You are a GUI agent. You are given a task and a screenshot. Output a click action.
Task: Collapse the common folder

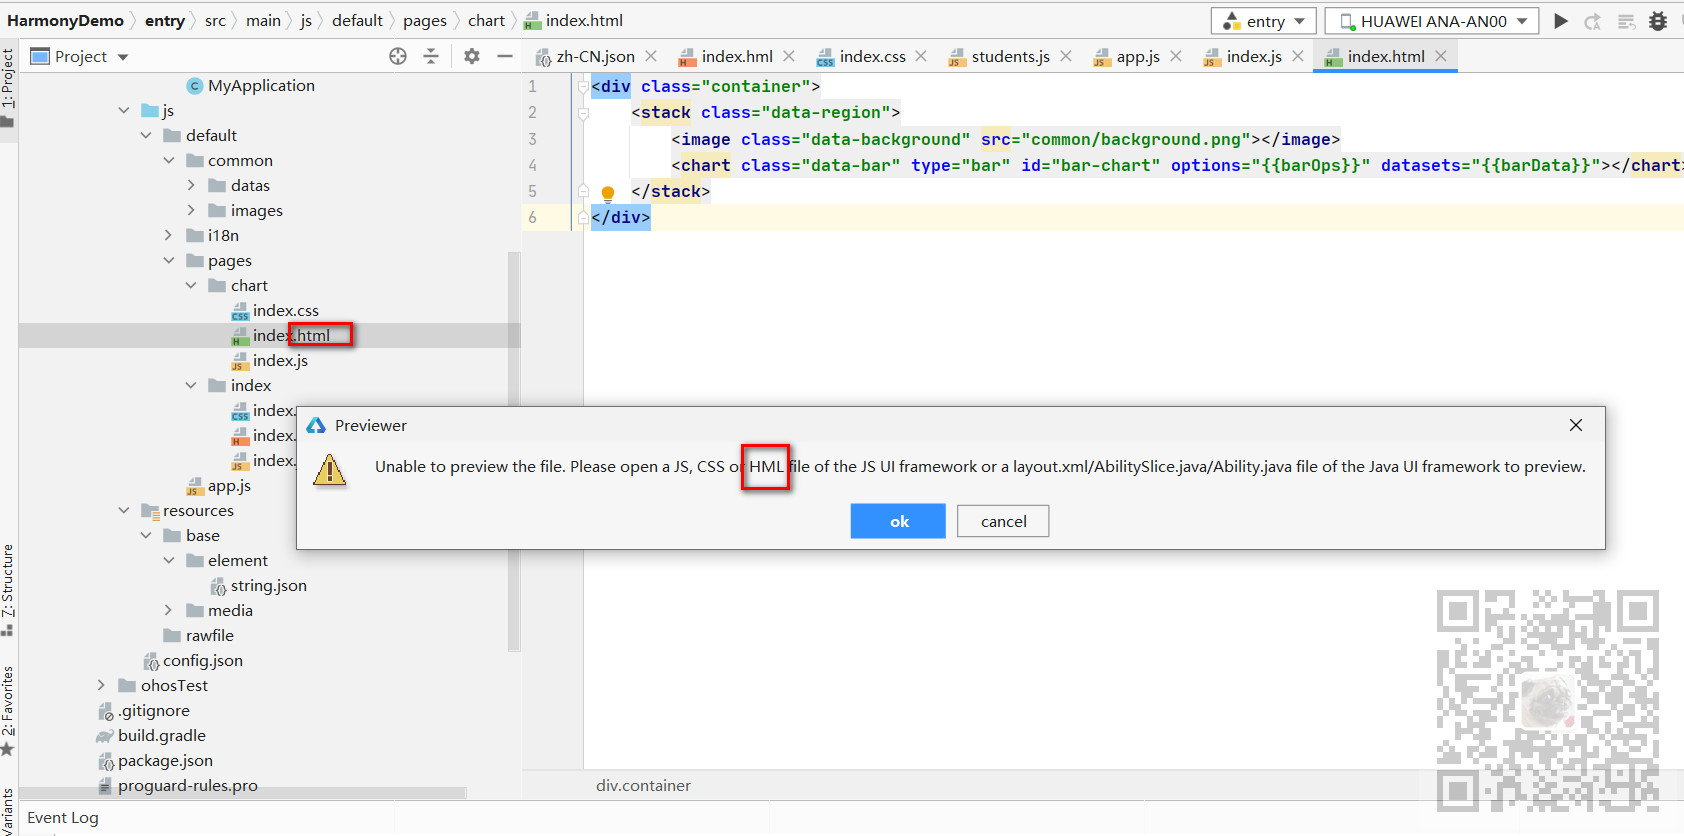169,161
